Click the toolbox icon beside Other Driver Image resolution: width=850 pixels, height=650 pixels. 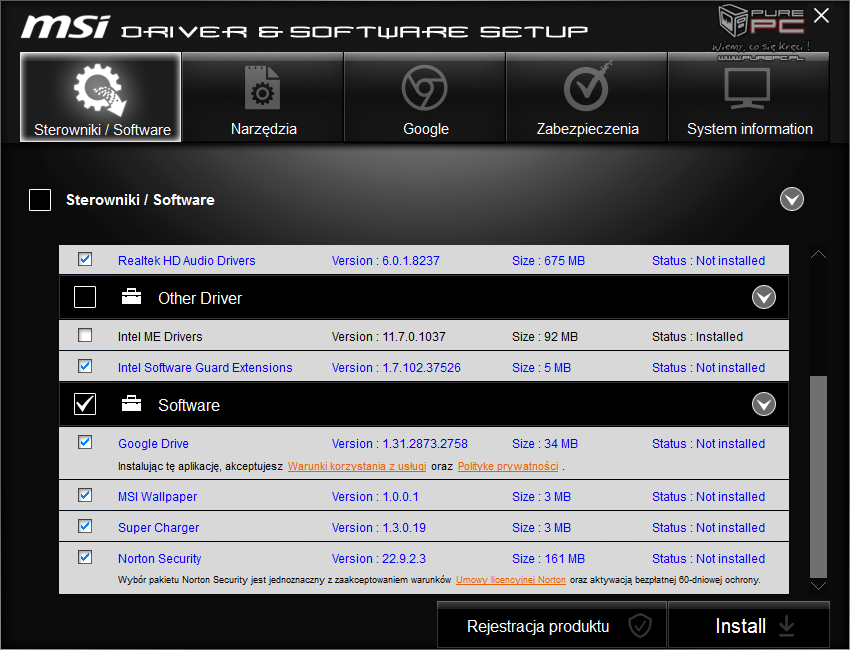131,297
